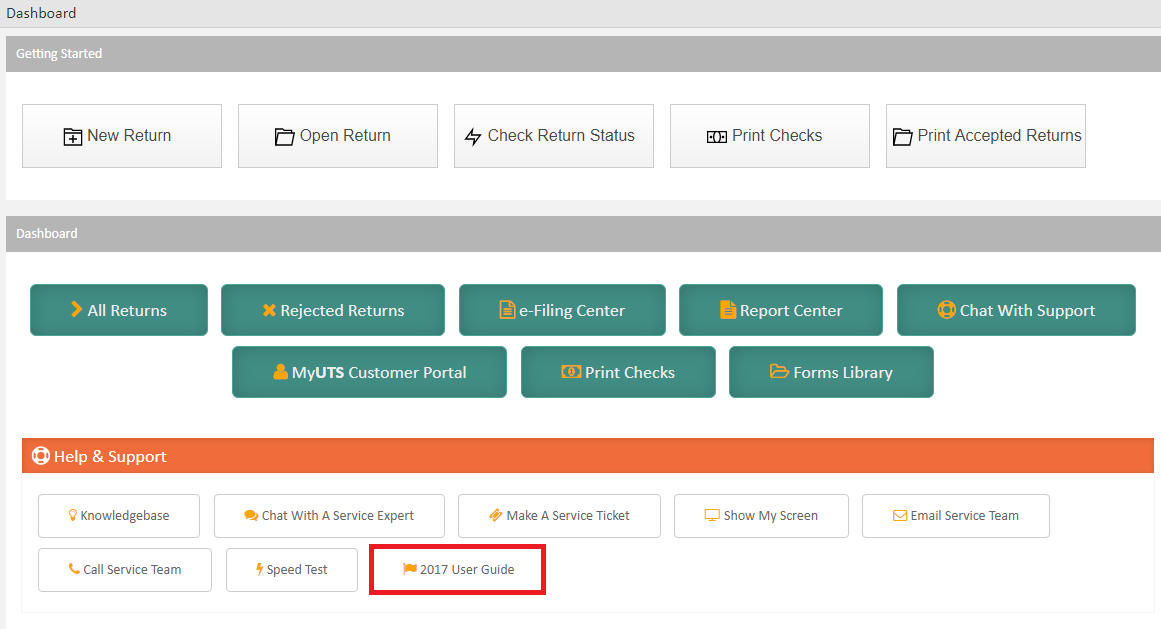Click the flag icon on 2017 User Guide

(409, 568)
